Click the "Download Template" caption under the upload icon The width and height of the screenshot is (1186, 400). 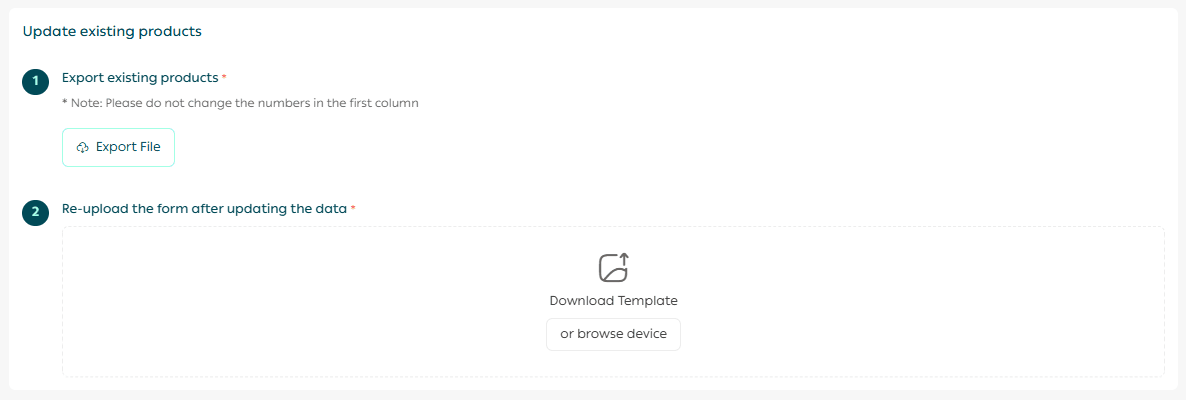click(613, 300)
